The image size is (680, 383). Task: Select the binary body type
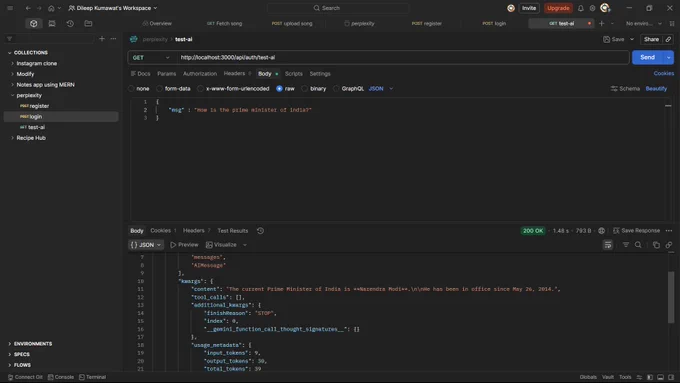click(304, 88)
